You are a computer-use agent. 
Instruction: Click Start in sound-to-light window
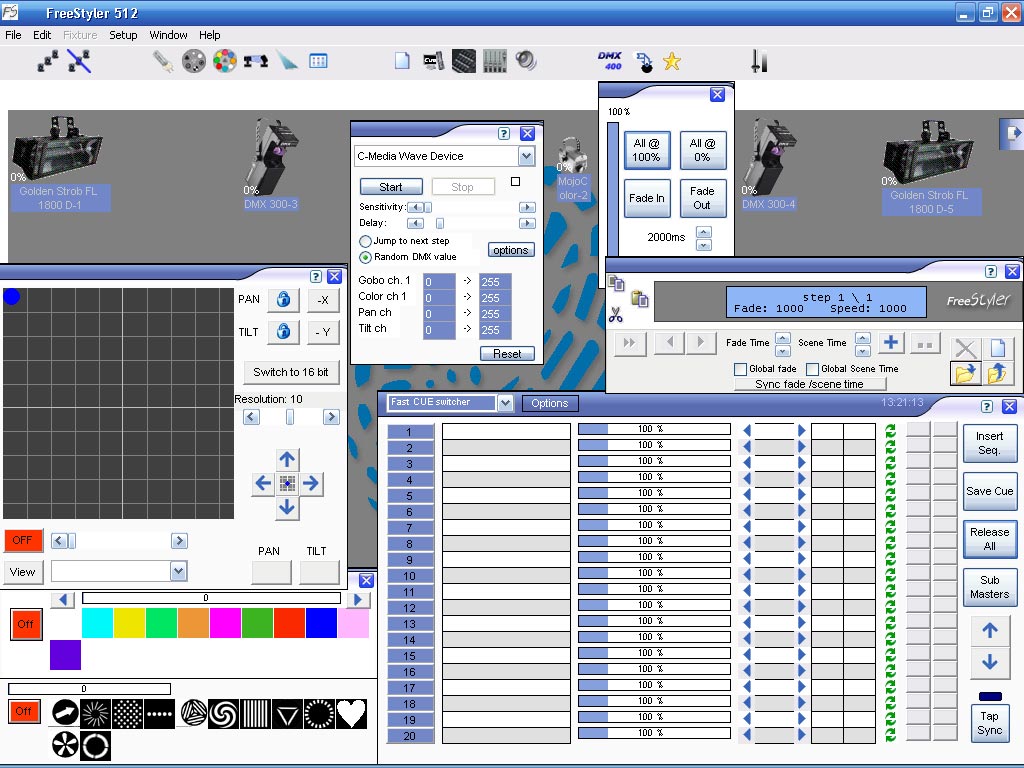point(391,187)
